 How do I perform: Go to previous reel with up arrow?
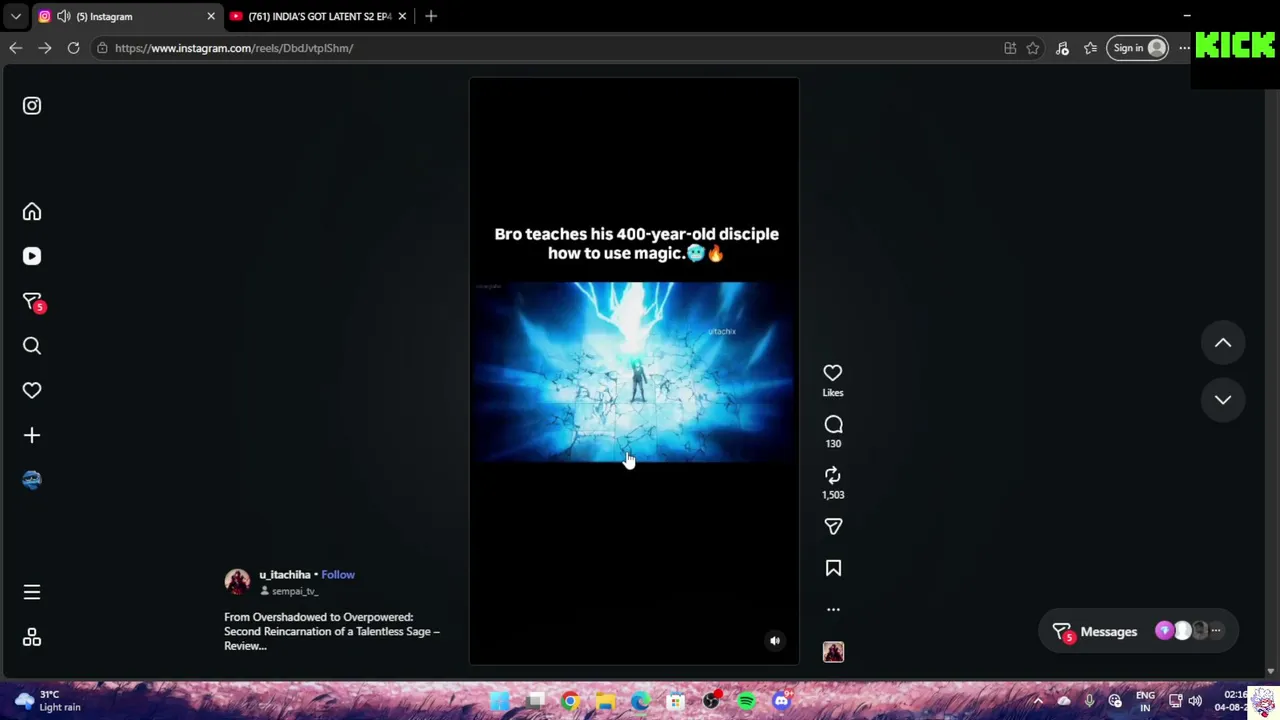coord(1223,343)
